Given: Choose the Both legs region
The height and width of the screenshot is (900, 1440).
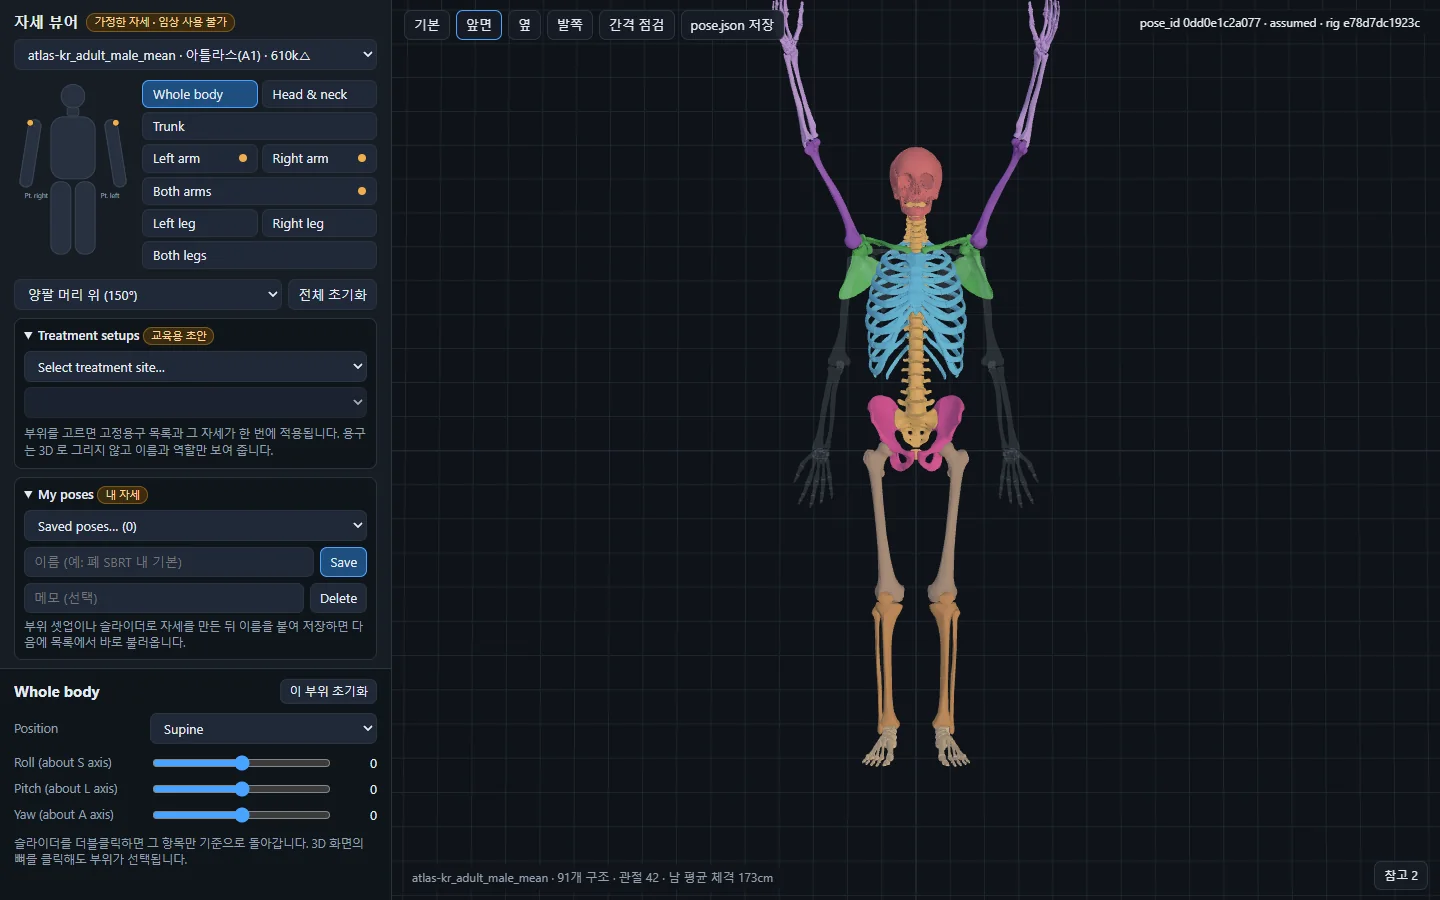Looking at the screenshot, I should click(259, 255).
